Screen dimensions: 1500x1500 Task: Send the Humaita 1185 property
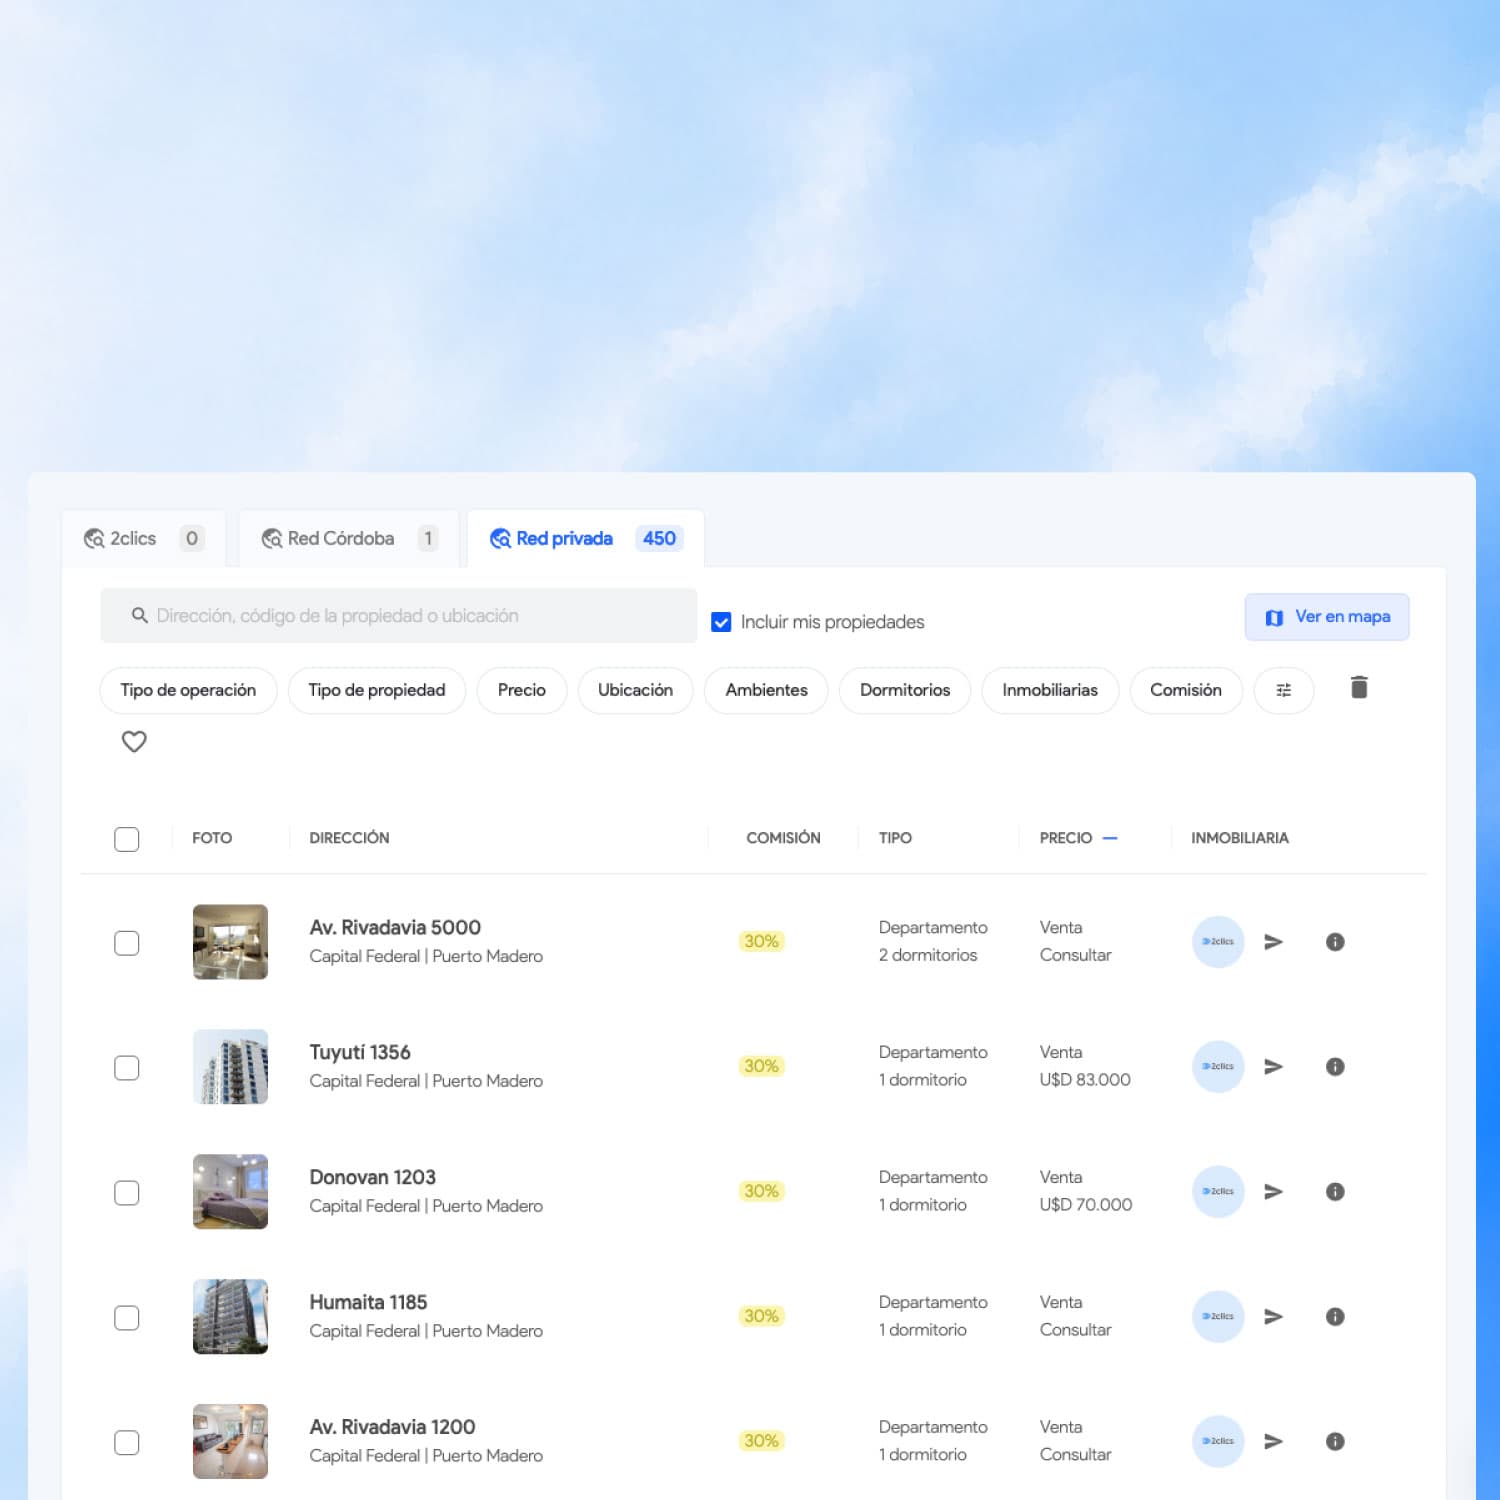click(1273, 1317)
